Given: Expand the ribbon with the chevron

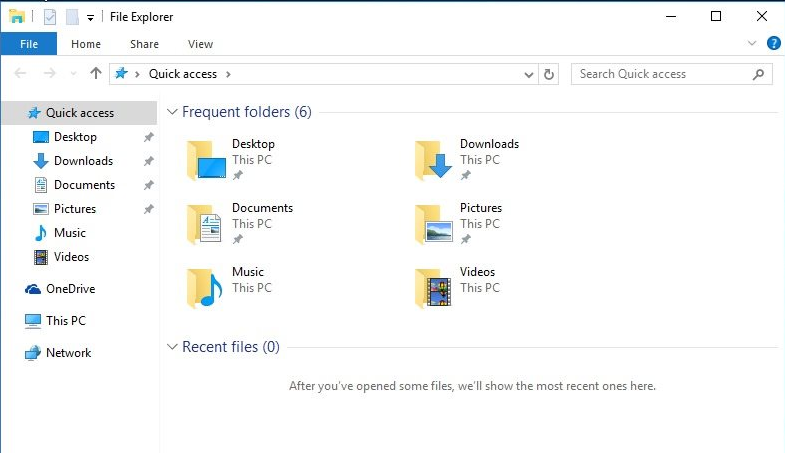Looking at the screenshot, I should point(753,44).
